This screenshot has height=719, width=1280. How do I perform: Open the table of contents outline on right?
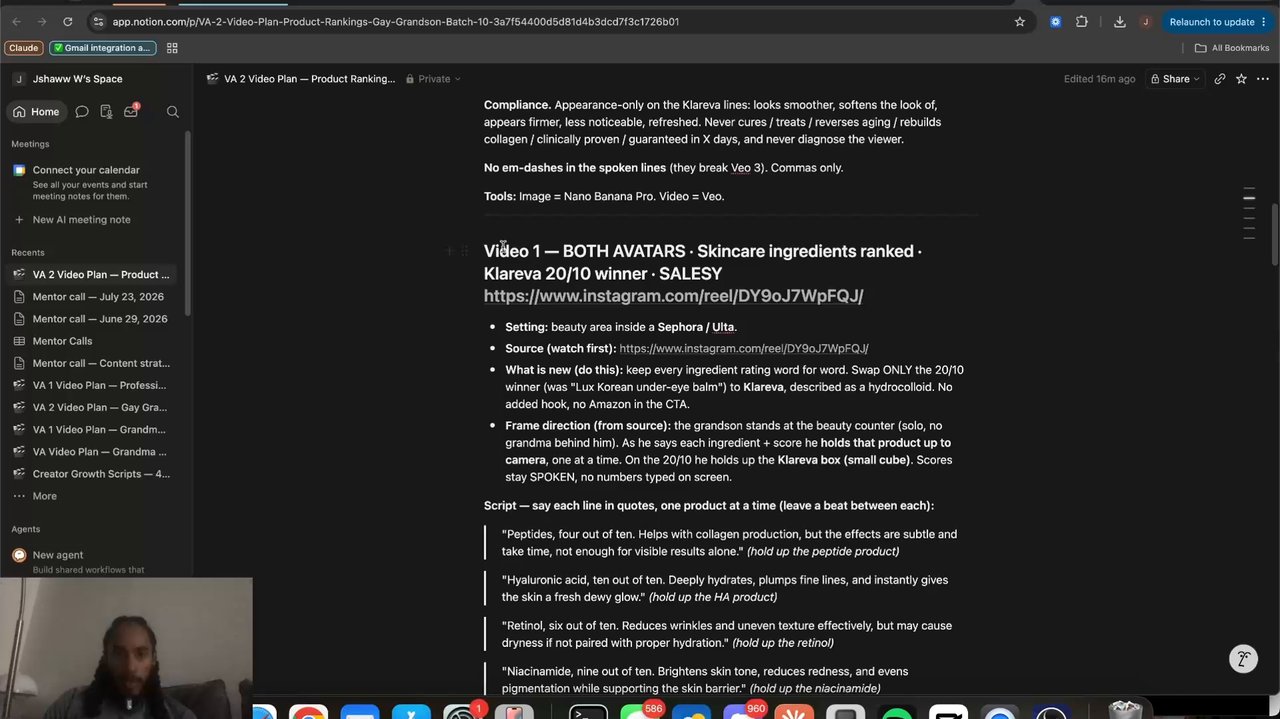click(x=1249, y=213)
